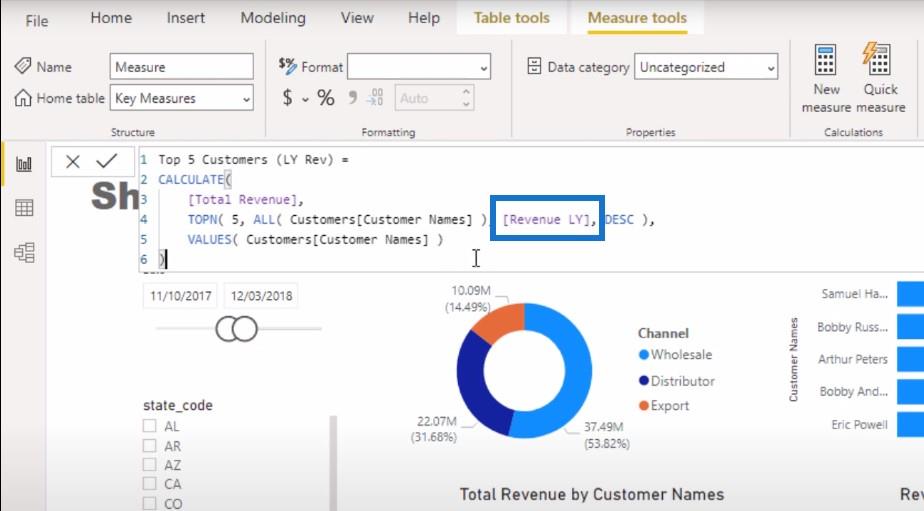The height and width of the screenshot is (511, 924).
Task: Click the decimal places icon
Action: [x=375, y=97]
